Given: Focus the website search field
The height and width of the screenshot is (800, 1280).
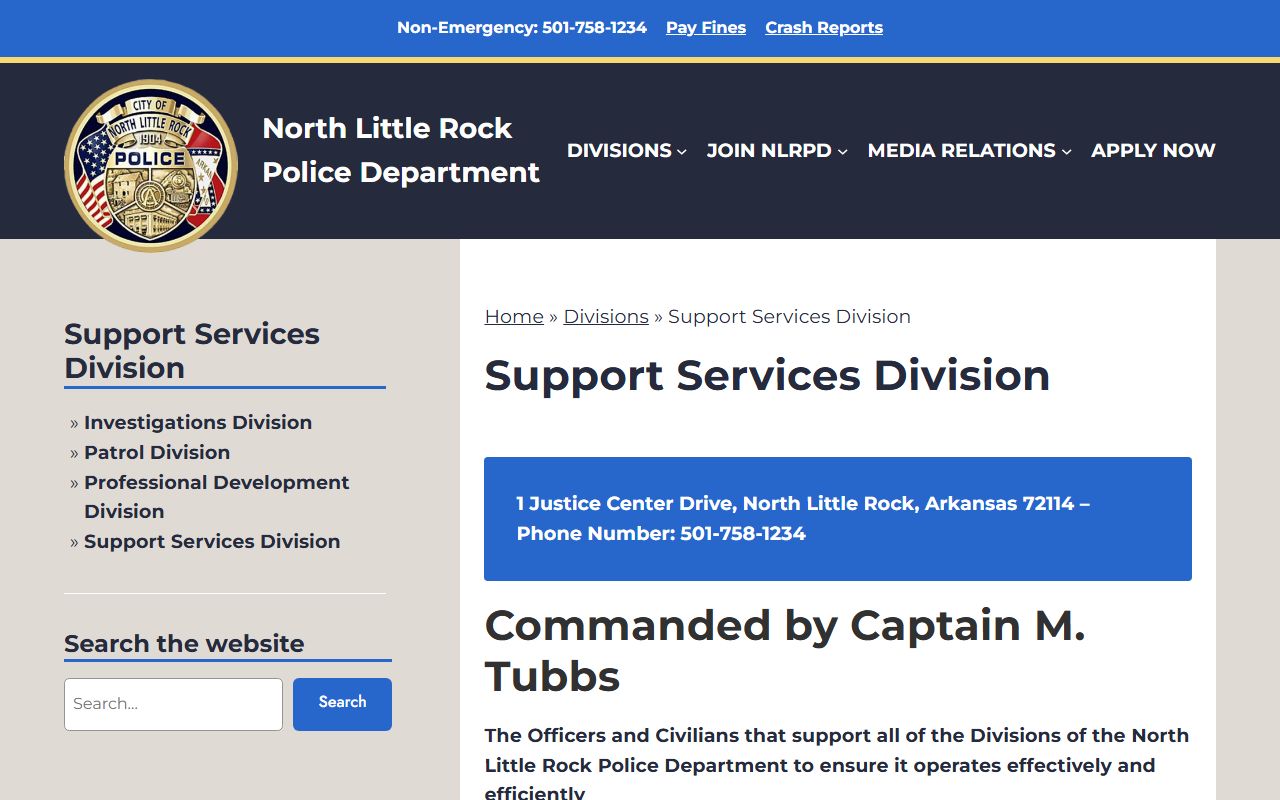Looking at the screenshot, I should 174,704.
